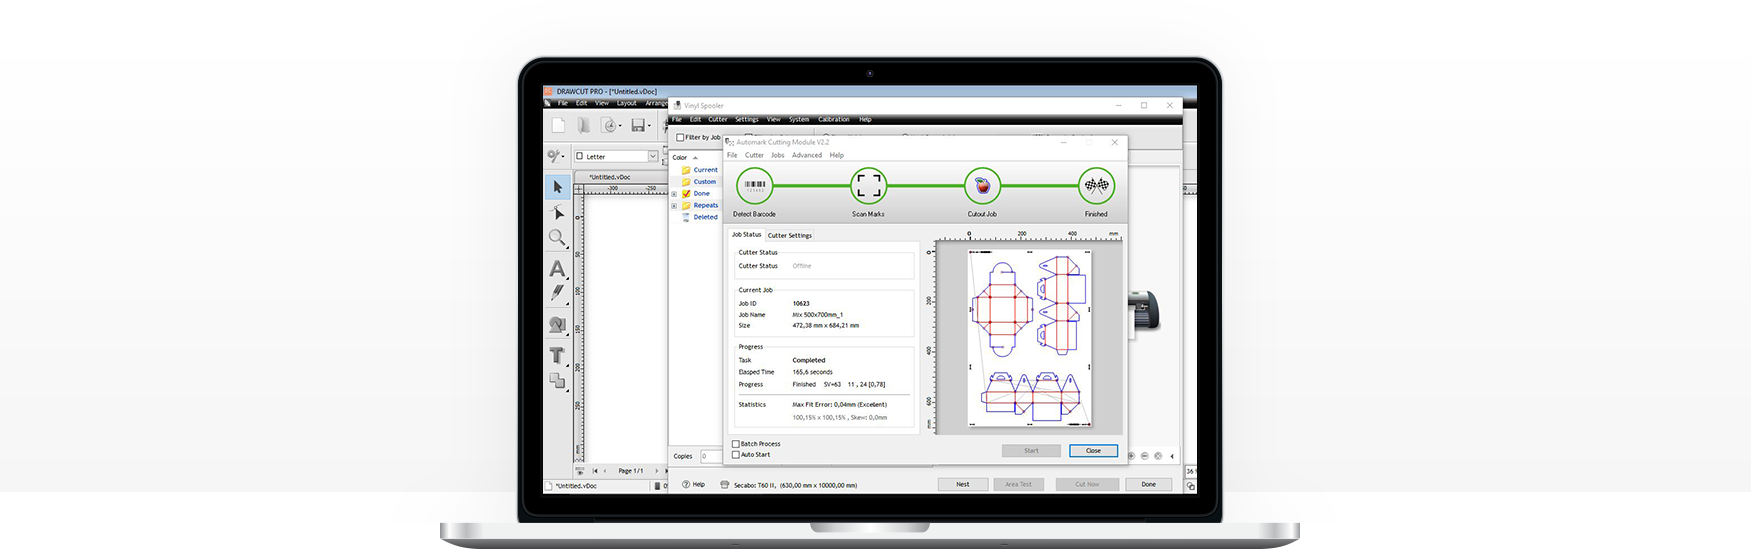This screenshot has width=1751, height=549.
Task: Click the Save disk icon in toolbar
Action: coord(638,126)
